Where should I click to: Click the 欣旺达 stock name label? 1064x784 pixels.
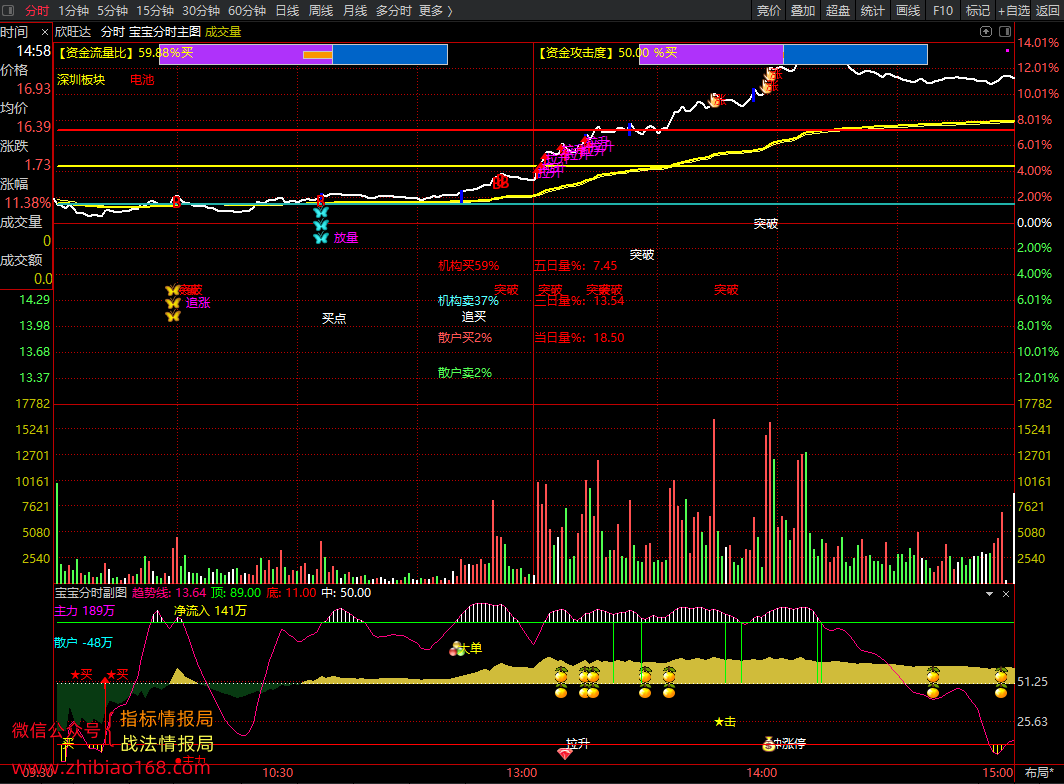point(73,32)
